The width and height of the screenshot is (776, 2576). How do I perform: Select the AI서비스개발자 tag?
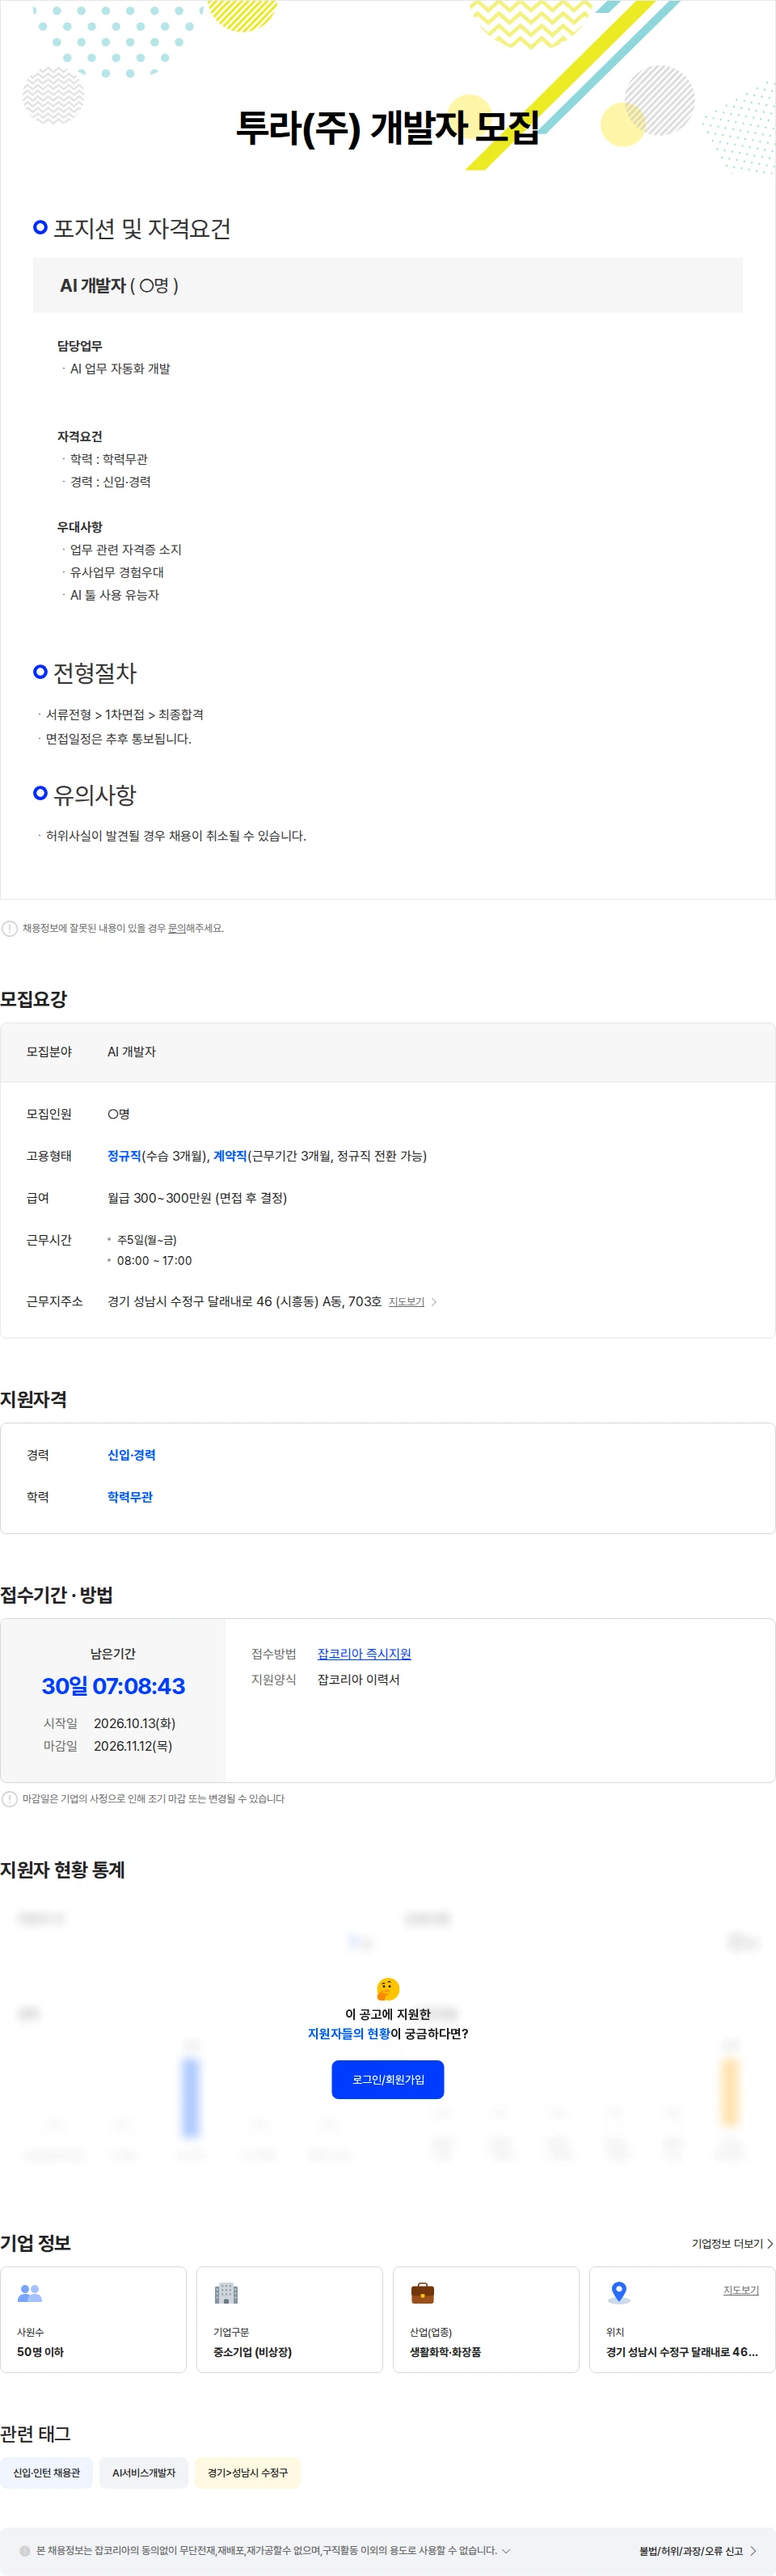click(144, 2473)
